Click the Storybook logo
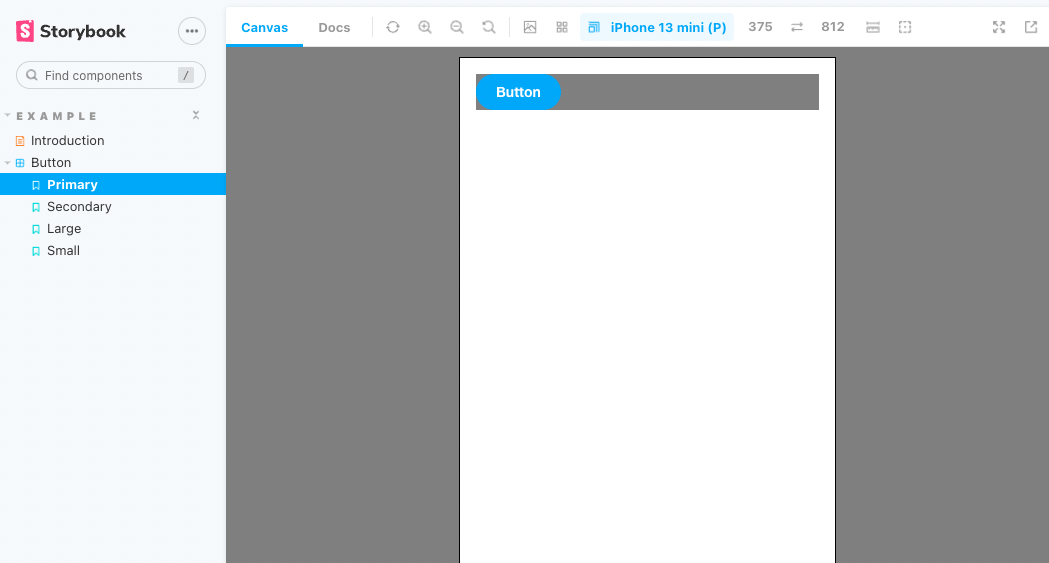1049x563 pixels. [x=70, y=31]
